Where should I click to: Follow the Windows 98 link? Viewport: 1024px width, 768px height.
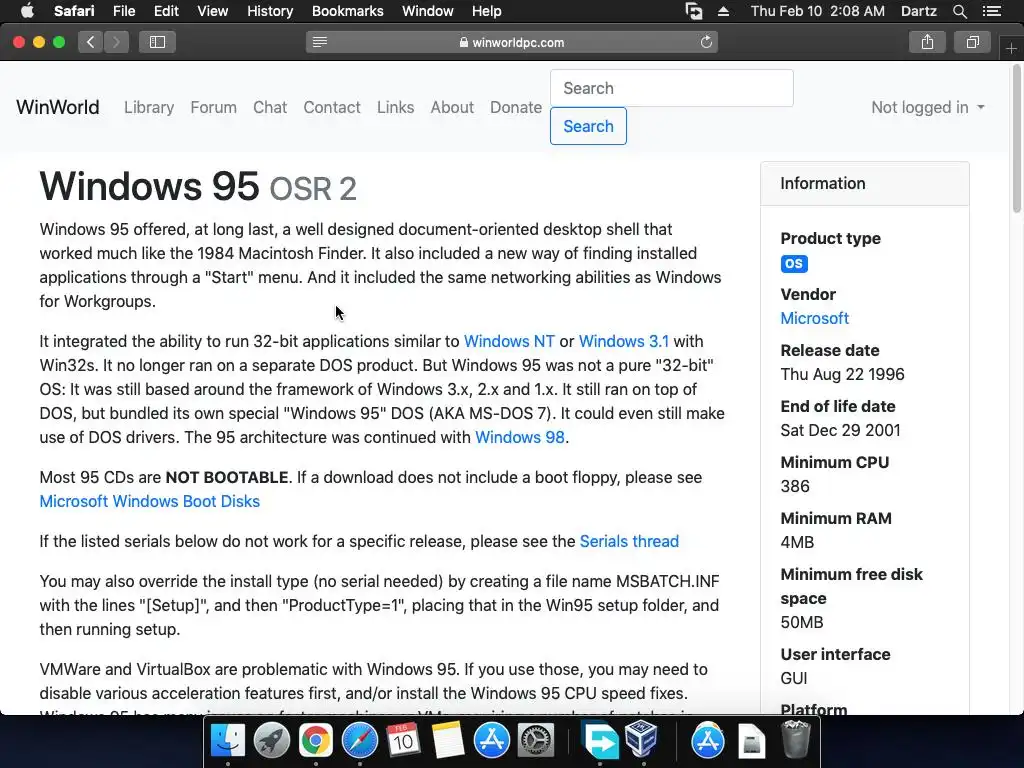(519, 438)
